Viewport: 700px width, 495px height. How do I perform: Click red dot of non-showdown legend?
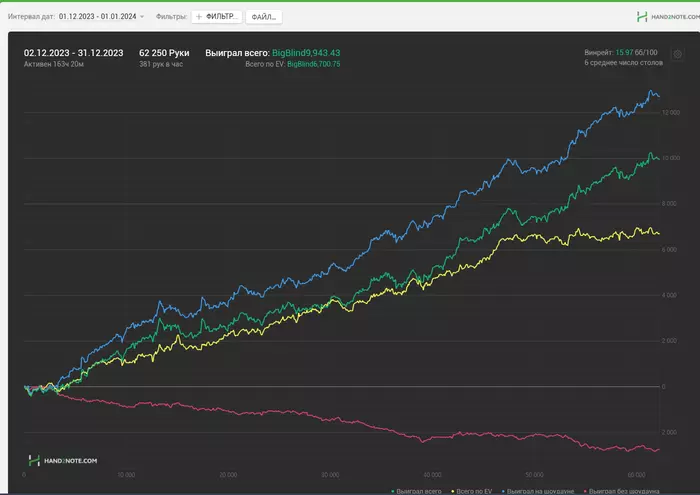(585, 491)
